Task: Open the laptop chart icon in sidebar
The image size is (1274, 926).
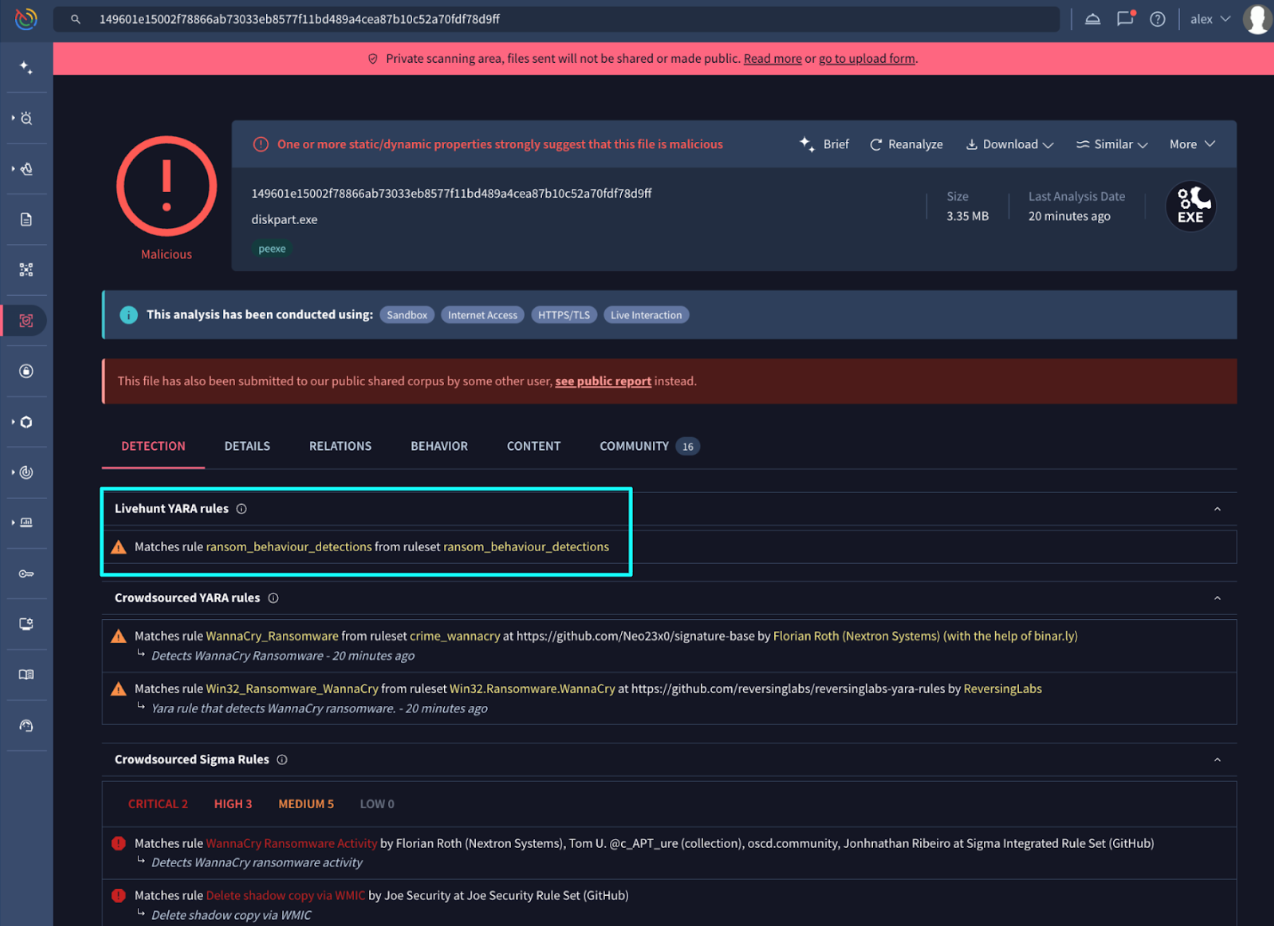Action: point(27,523)
